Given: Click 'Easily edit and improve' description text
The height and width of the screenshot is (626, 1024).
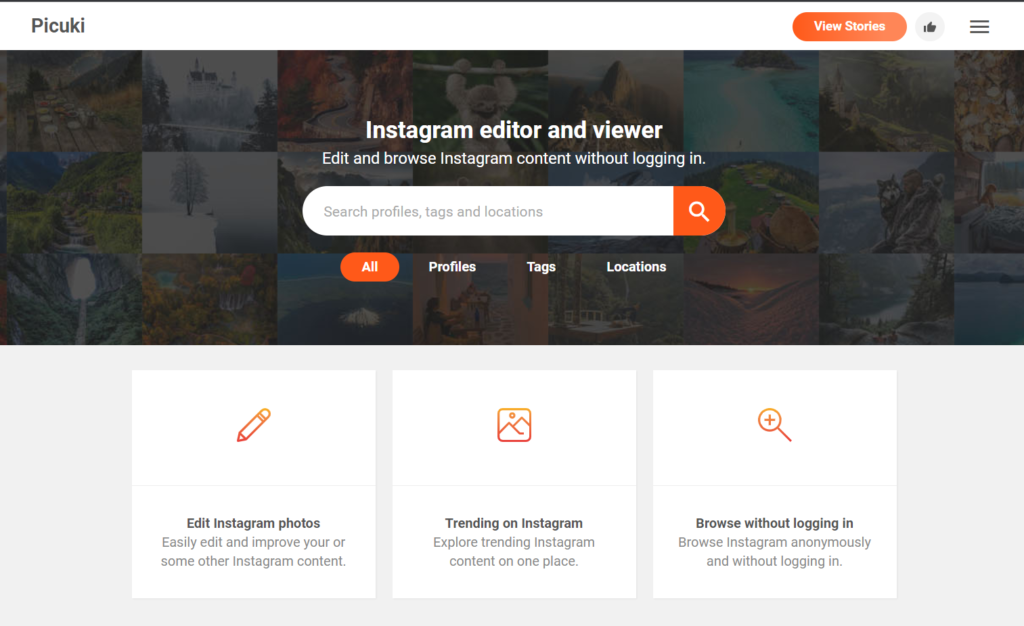Looking at the screenshot, I should tap(253, 552).
